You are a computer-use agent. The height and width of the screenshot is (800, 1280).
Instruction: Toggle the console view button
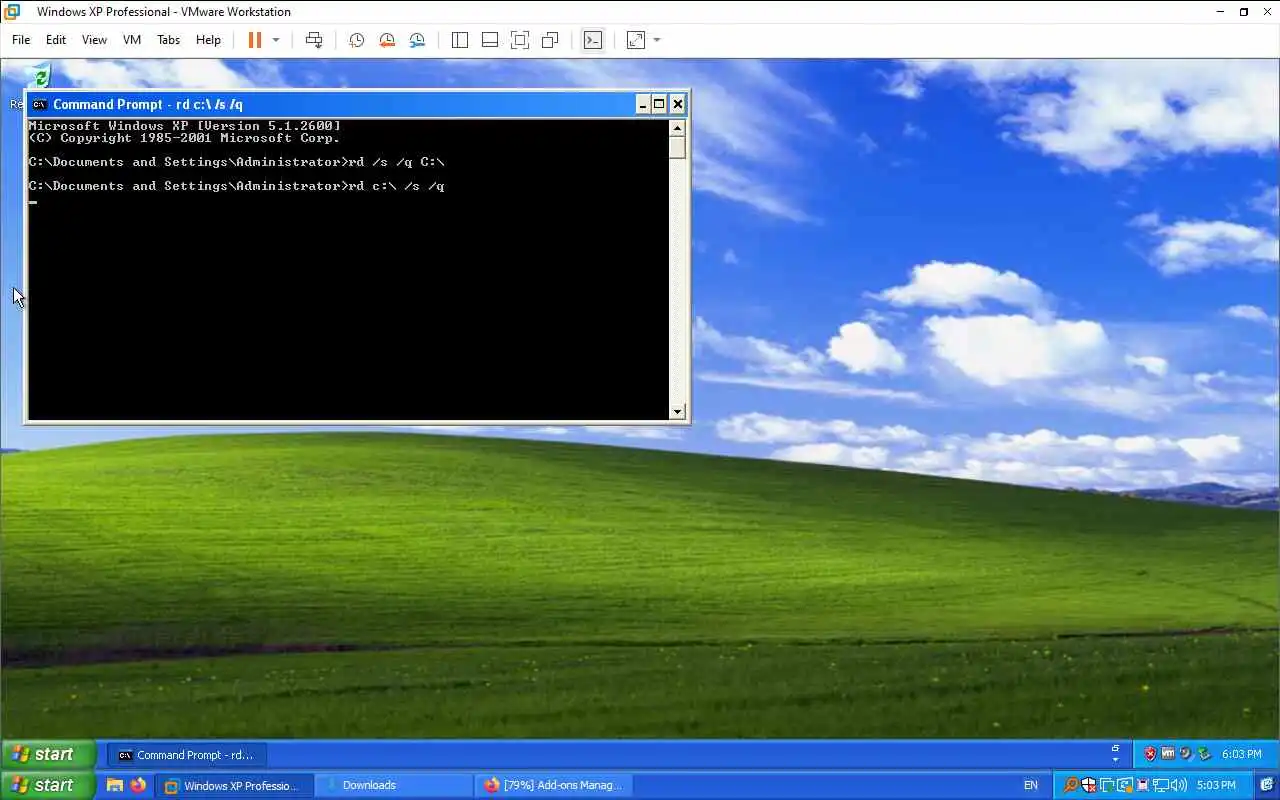593,40
